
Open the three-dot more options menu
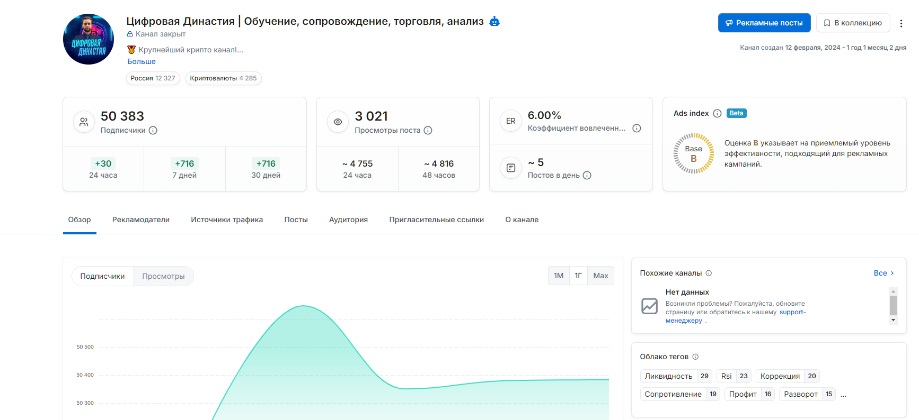(x=901, y=23)
